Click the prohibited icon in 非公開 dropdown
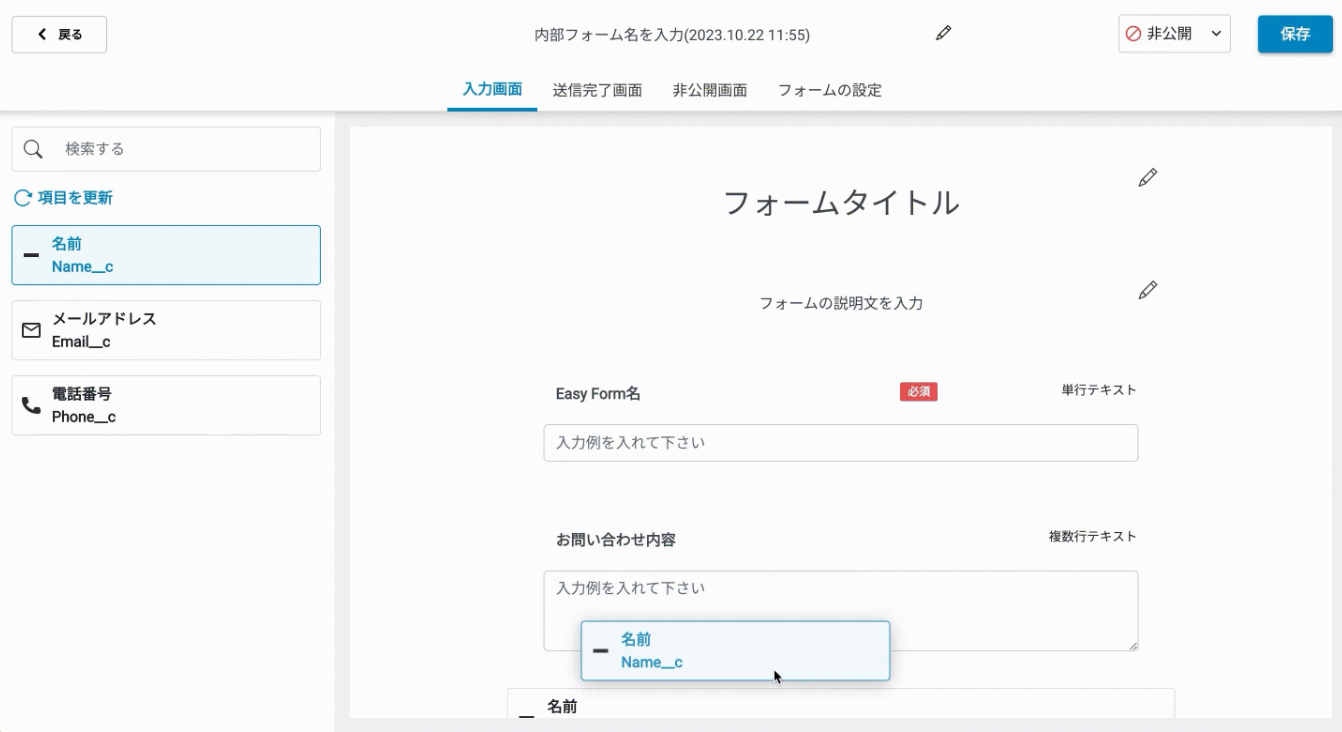This screenshot has width=1342, height=732. click(1133, 34)
